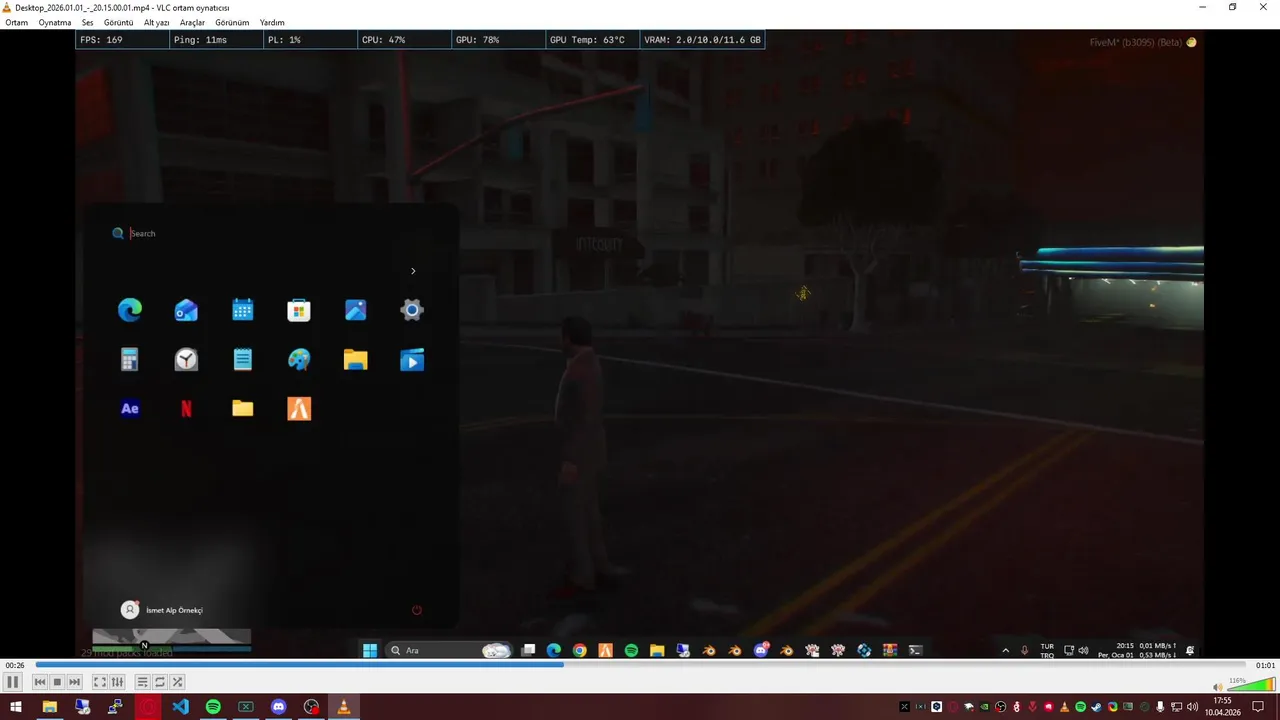Stop the VLC playback
This screenshot has width=1280, height=720.
[57, 682]
